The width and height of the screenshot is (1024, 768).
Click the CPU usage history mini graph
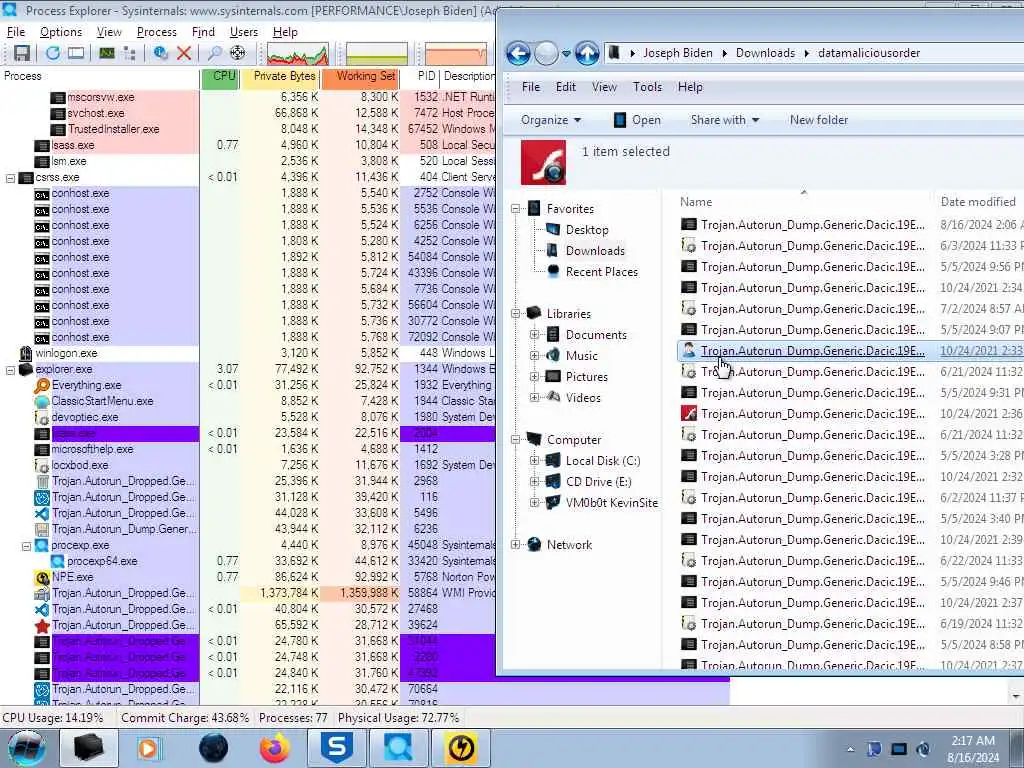(x=298, y=54)
